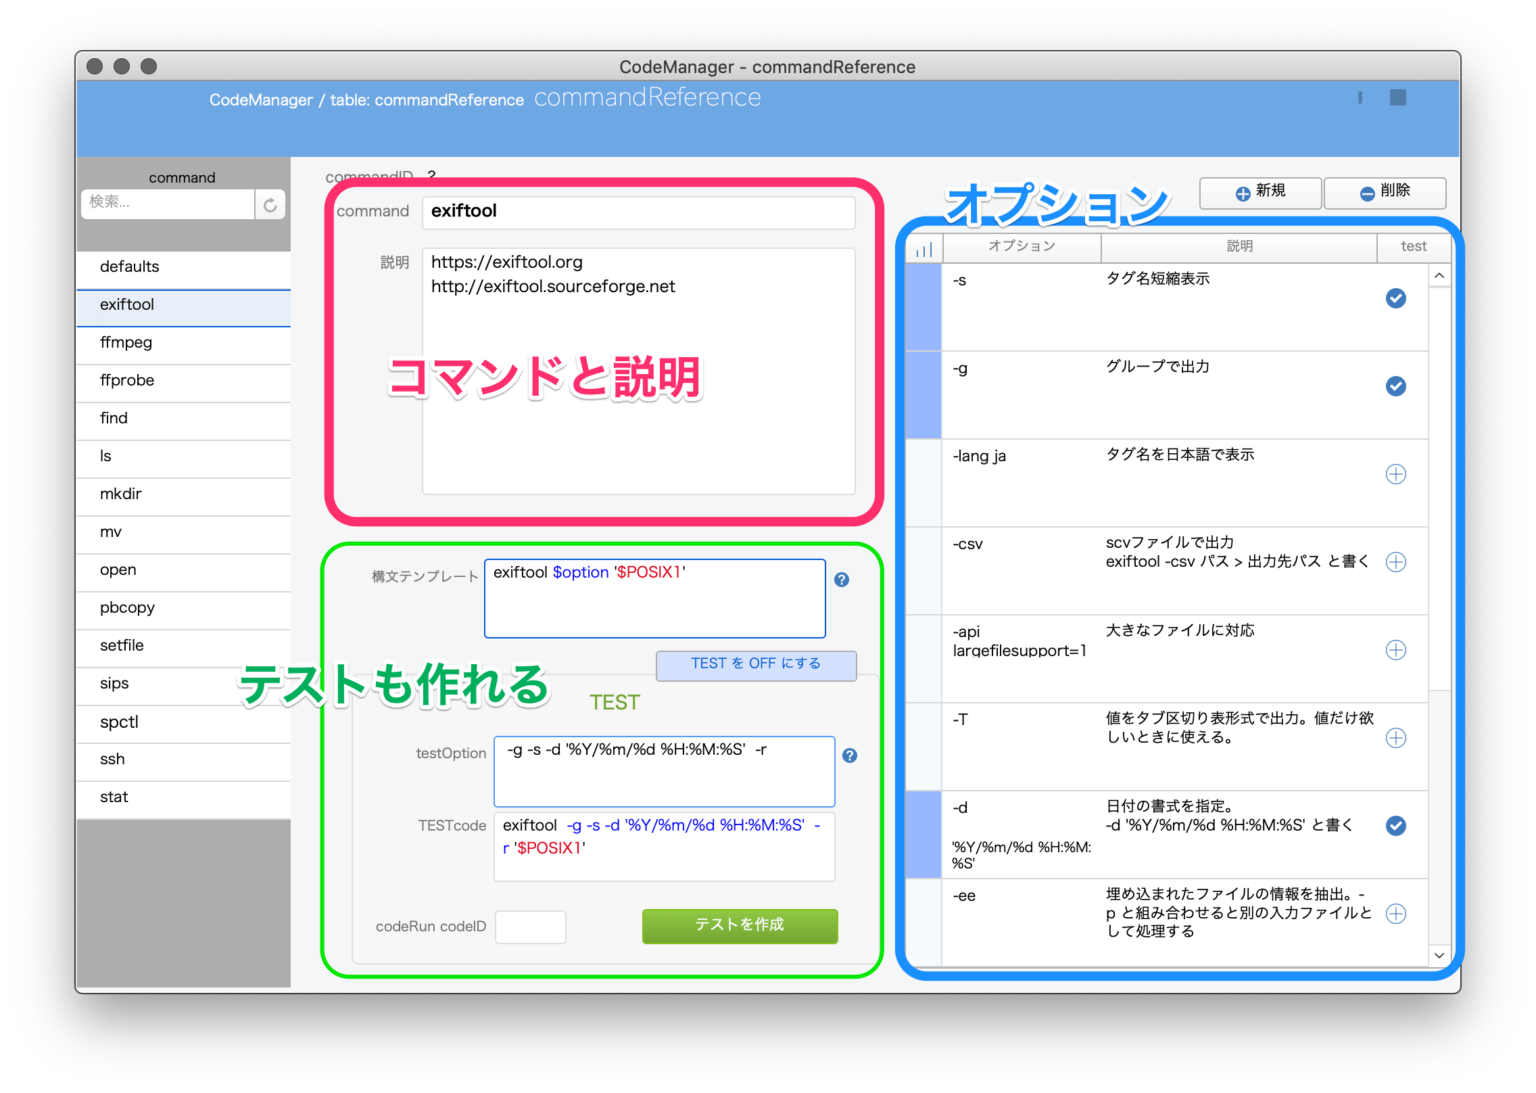Click the 説明 description text area
The width and height of the screenshot is (1536, 1093).
coord(639,371)
